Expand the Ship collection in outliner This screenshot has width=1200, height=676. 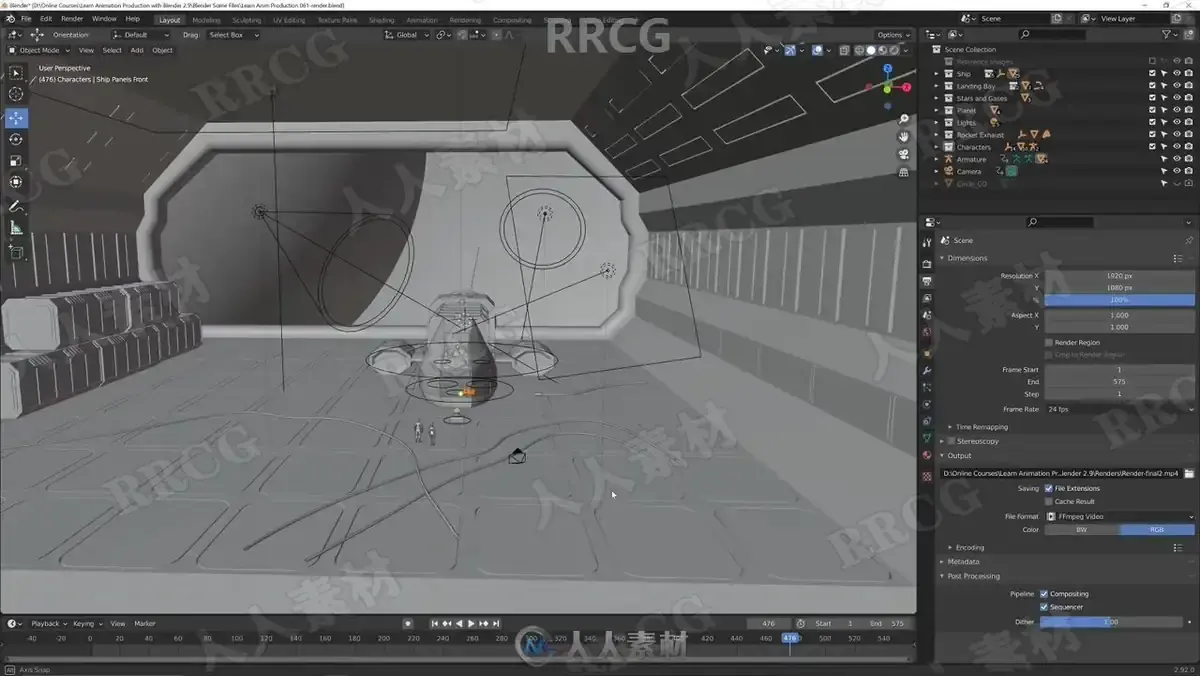[937, 74]
